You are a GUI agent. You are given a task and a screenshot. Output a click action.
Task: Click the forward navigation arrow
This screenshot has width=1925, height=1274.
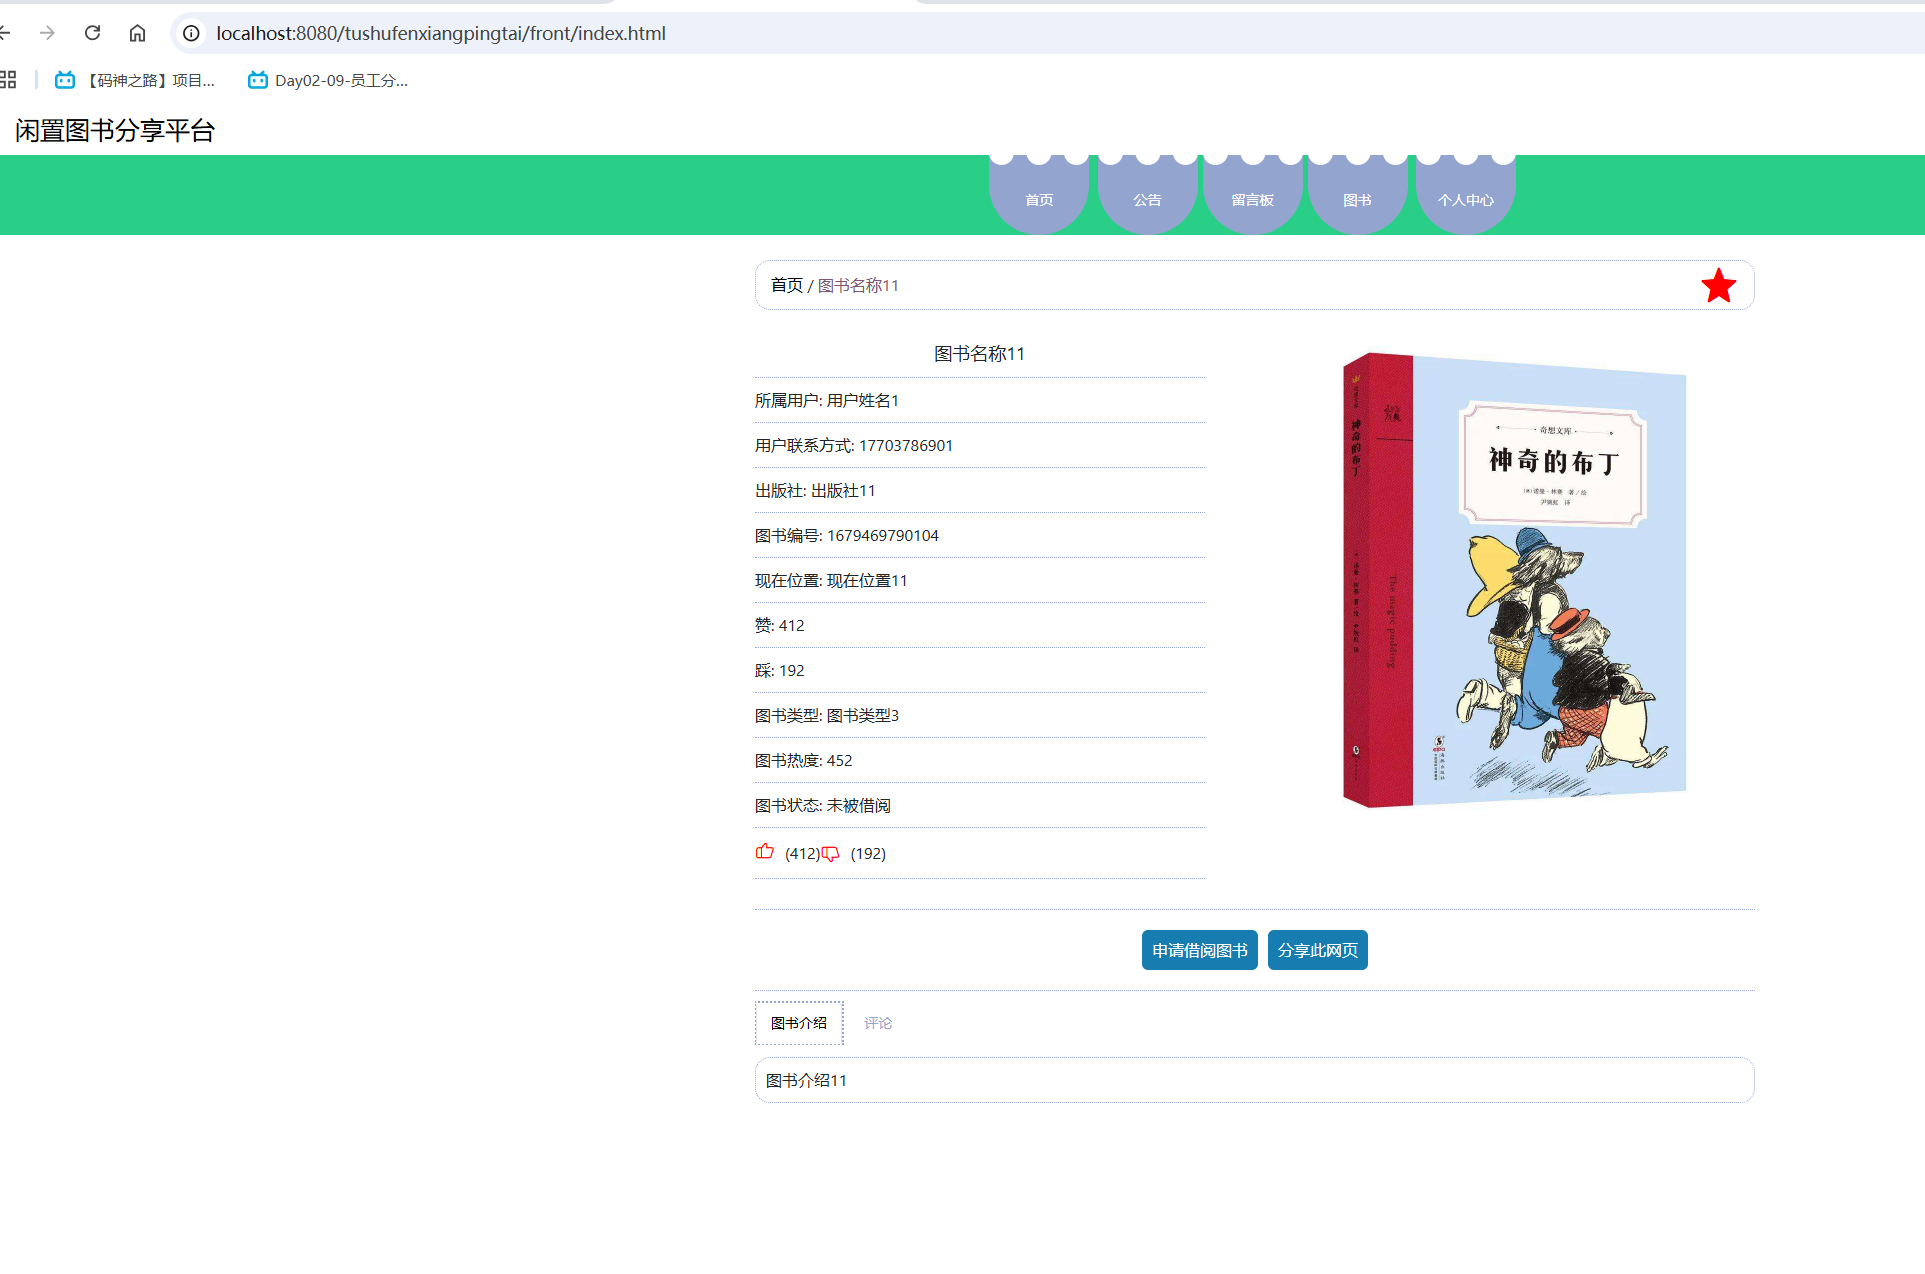[47, 33]
